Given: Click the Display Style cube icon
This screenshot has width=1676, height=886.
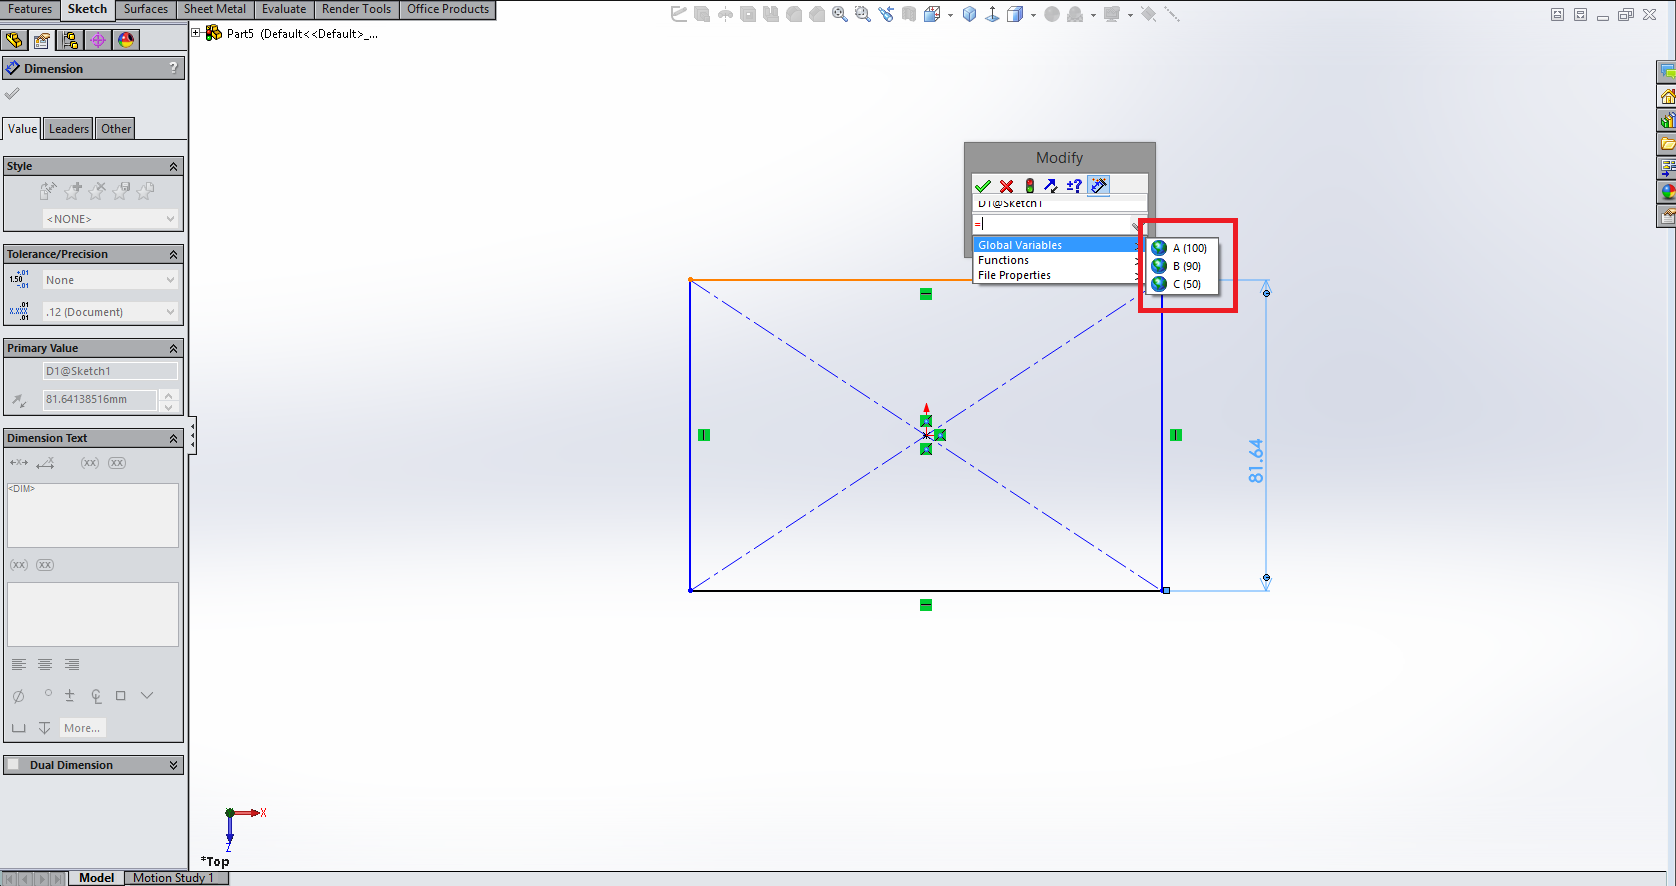Looking at the screenshot, I should 1014,14.
